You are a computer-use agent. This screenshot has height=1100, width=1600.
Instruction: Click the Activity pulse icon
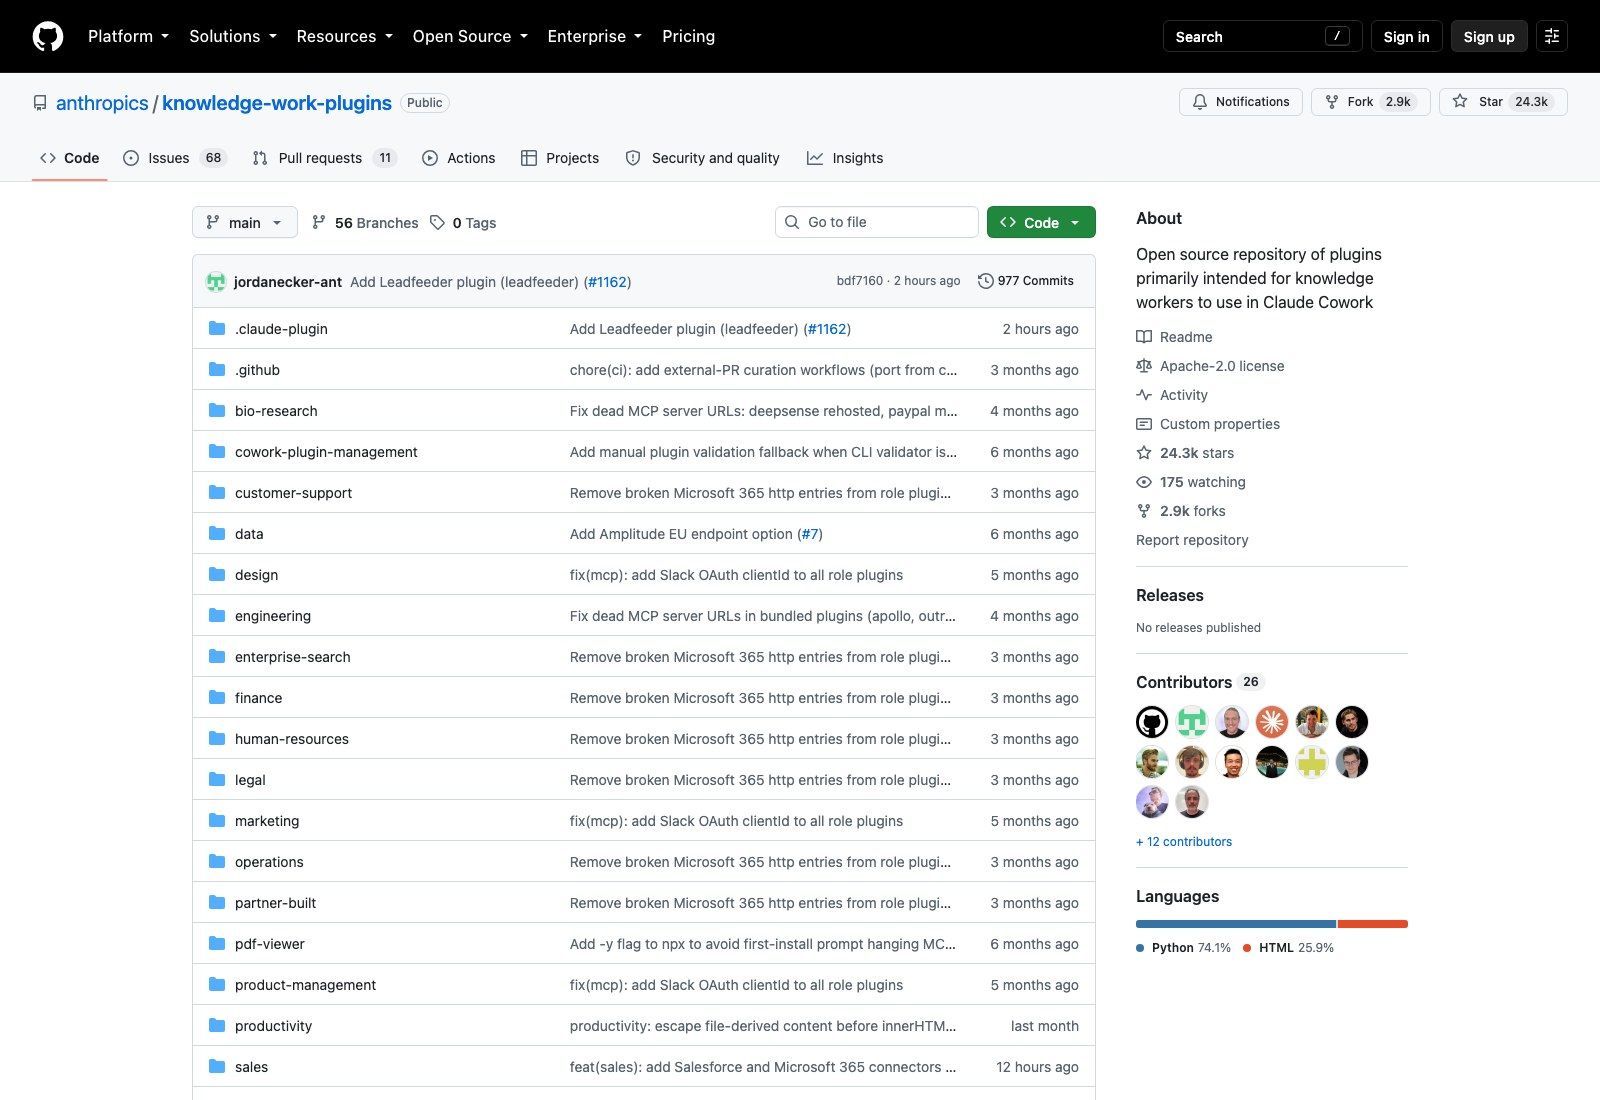point(1144,395)
